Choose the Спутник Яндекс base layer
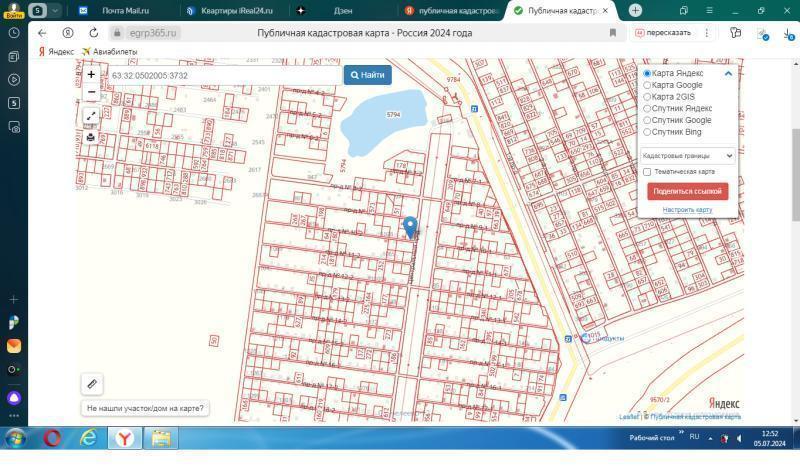This screenshot has height=466, width=800. coord(647,108)
